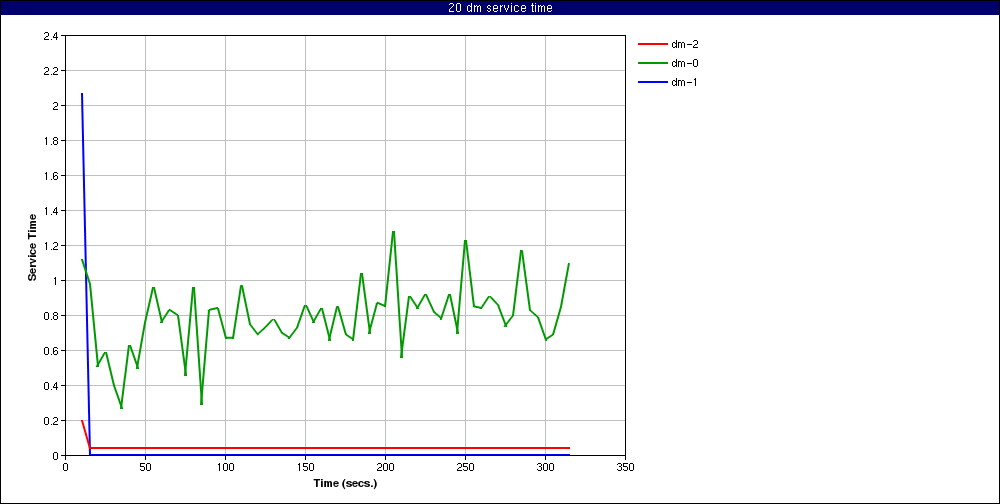Click the green dm-0 legend line swatch
Image resolution: width=1000 pixels, height=504 pixels.
(x=651, y=63)
